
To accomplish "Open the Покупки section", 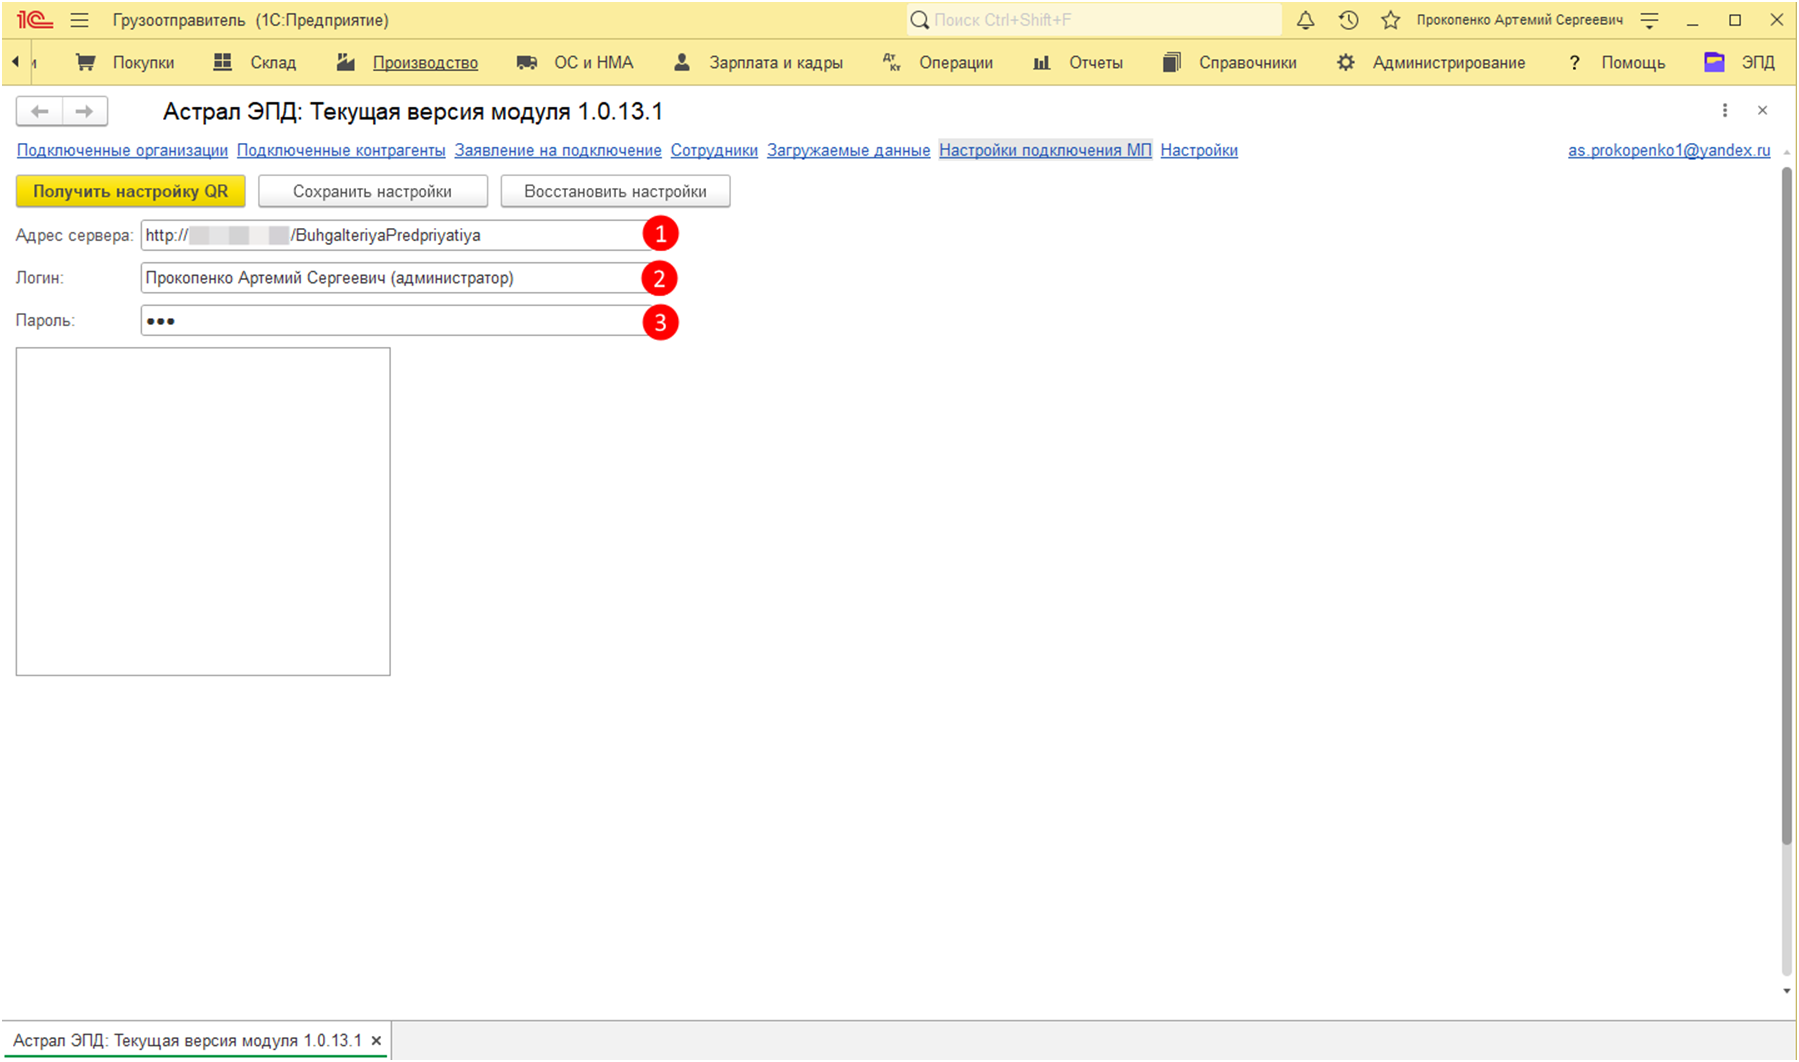I will [143, 62].
